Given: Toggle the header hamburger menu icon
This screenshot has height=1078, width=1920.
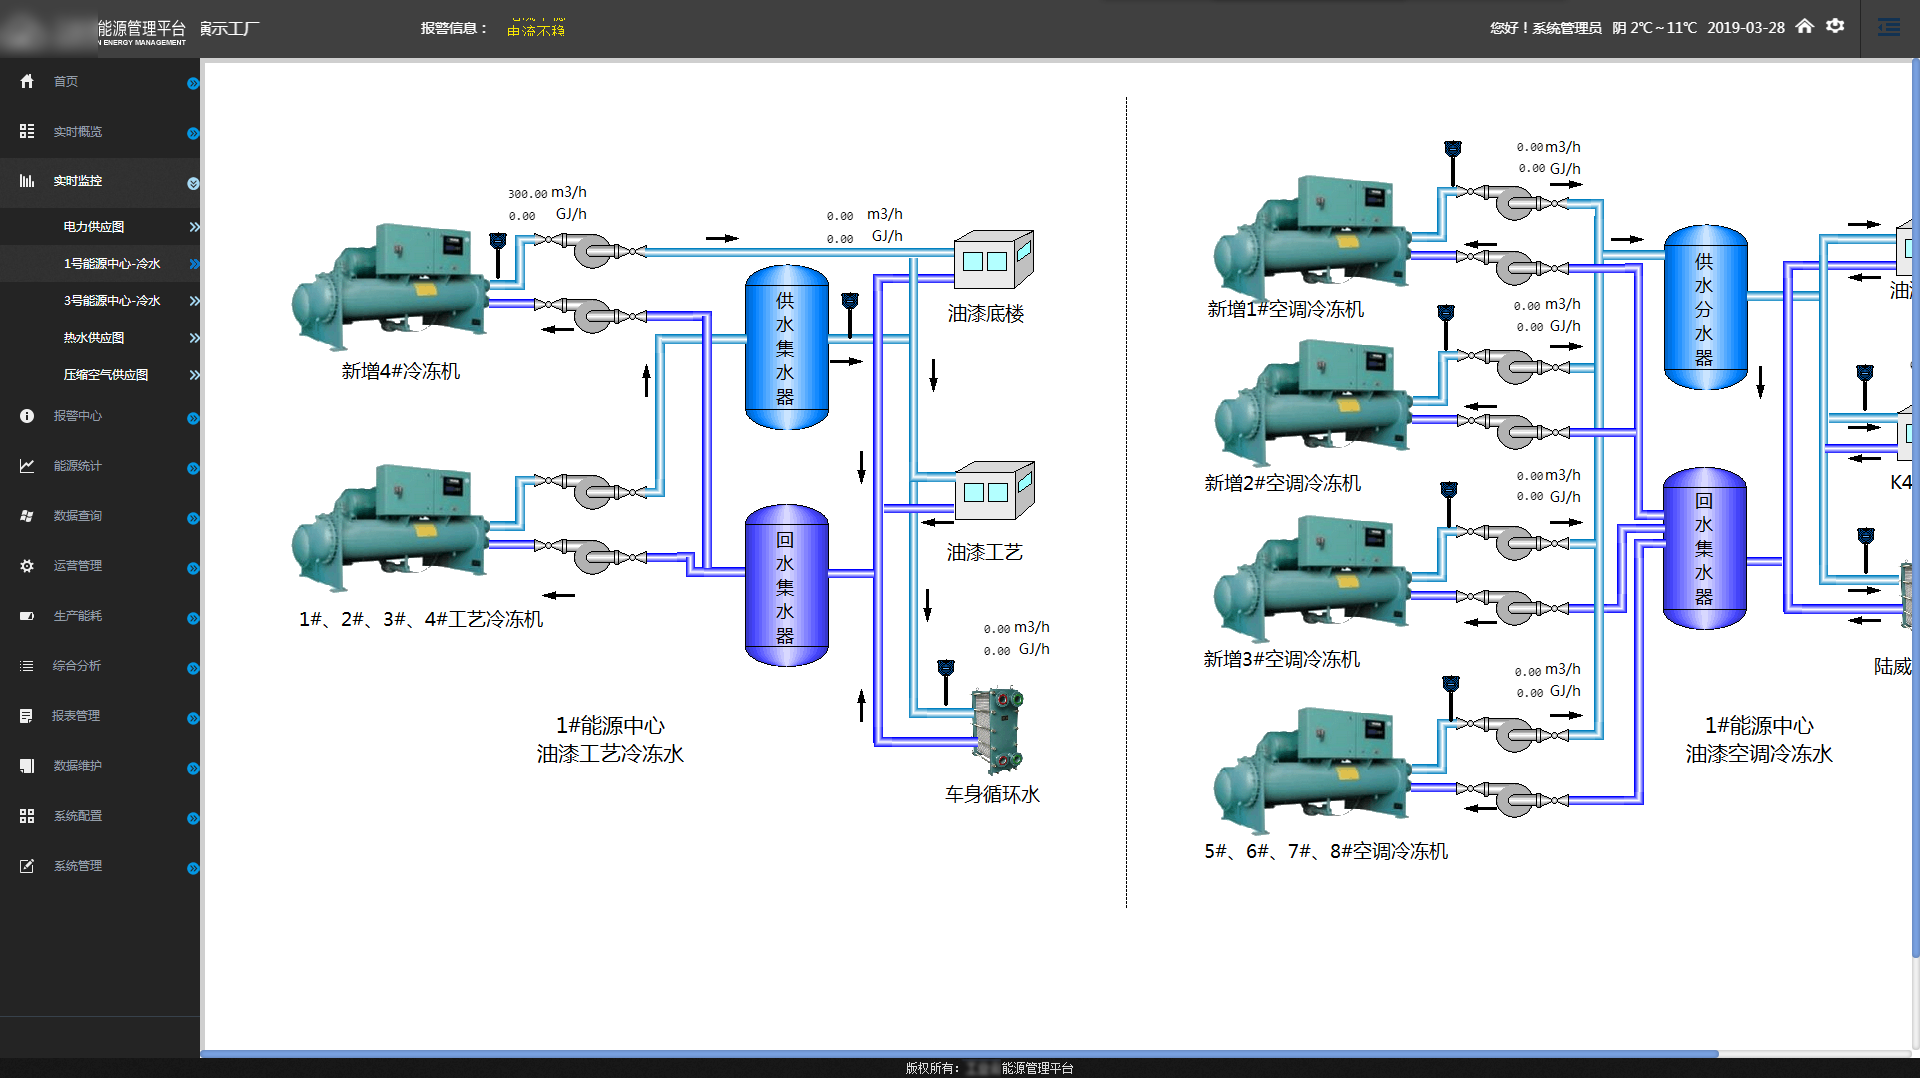Looking at the screenshot, I should (x=1889, y=28).
